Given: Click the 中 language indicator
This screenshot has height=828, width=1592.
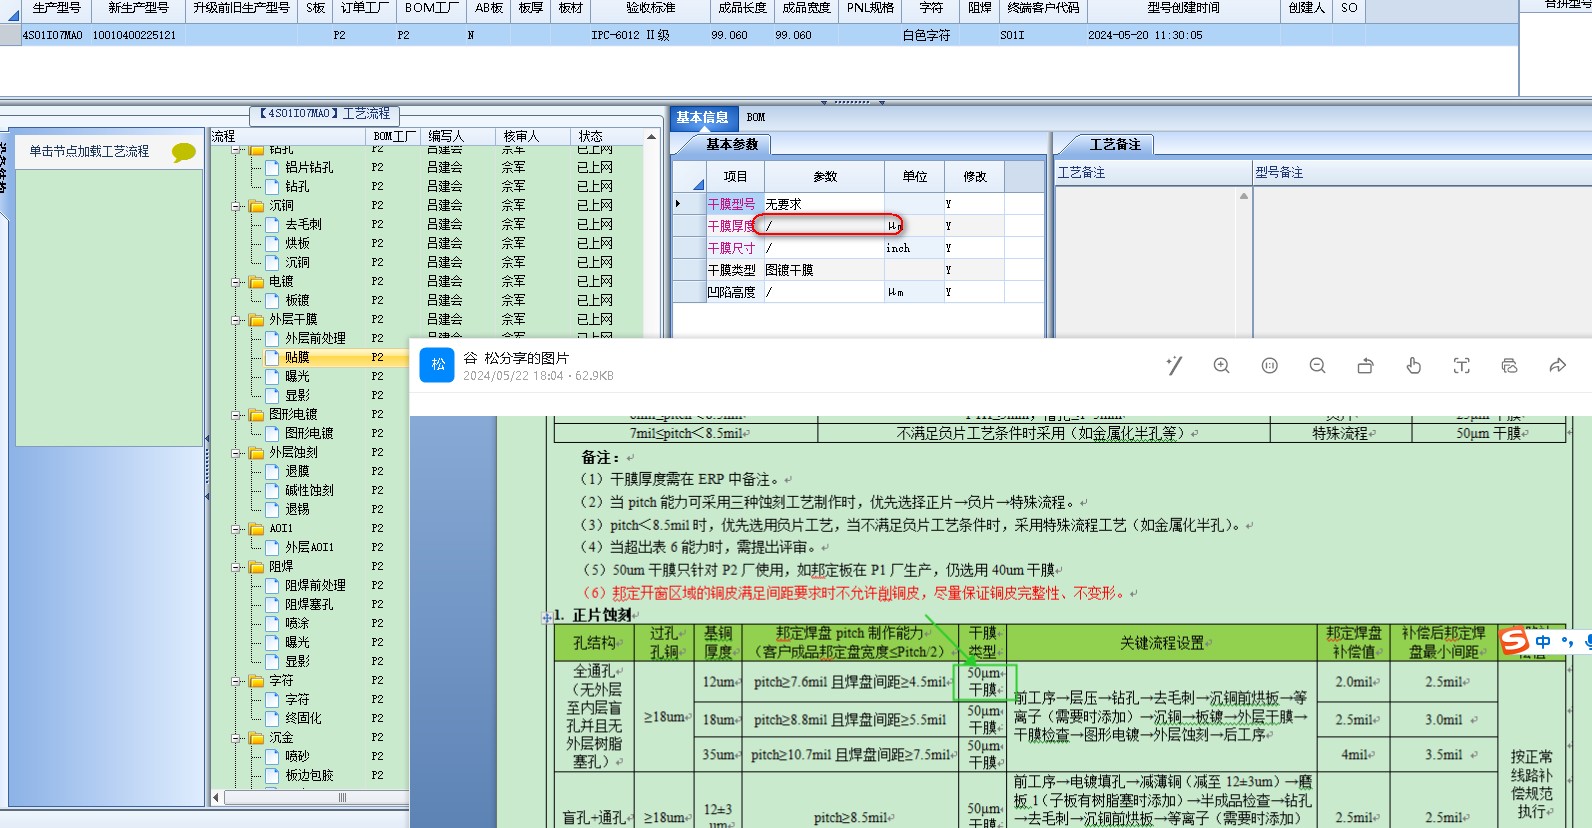Looking at the screenshot, I should pos(1543,642).
